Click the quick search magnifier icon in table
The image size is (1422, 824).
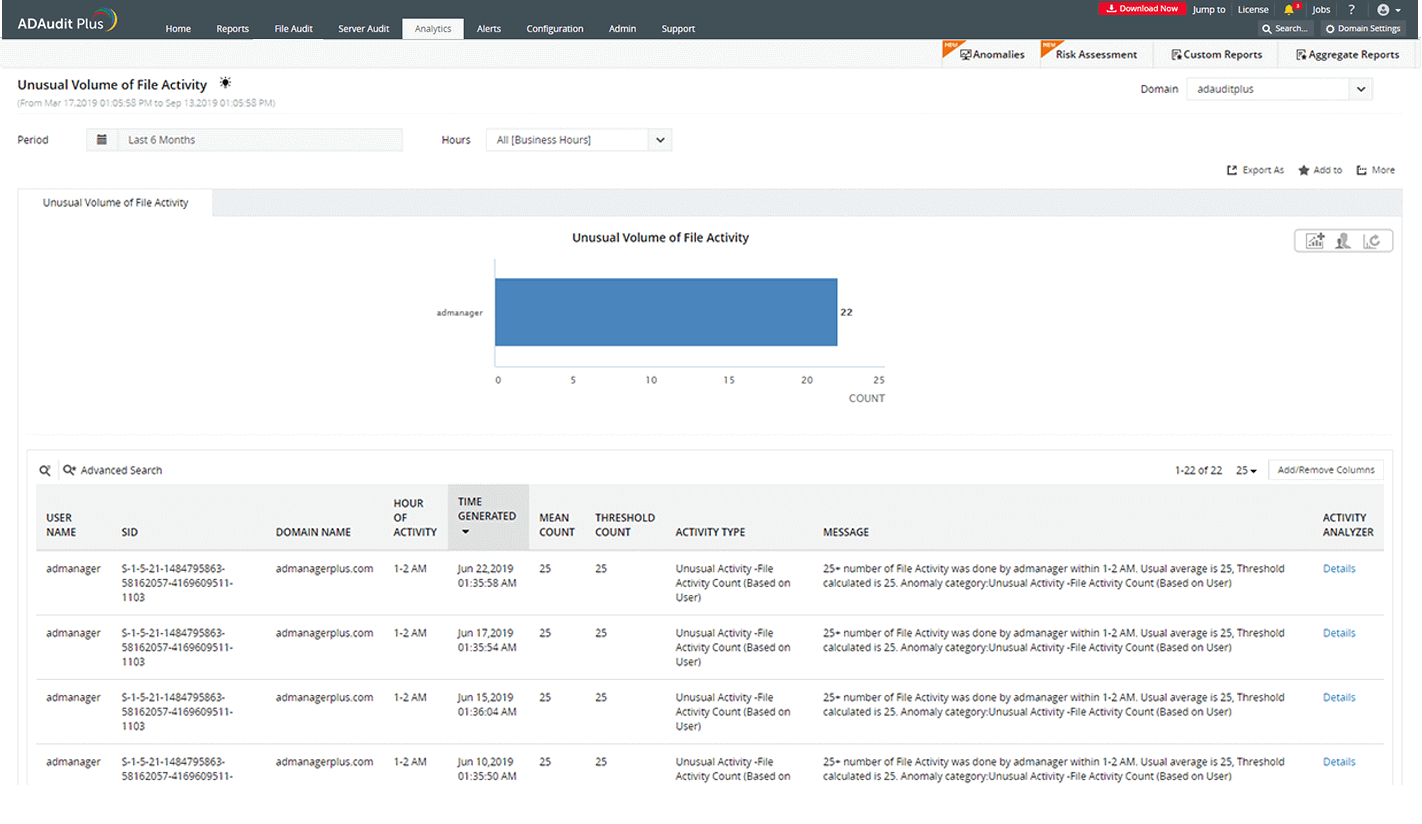point(44,470)
